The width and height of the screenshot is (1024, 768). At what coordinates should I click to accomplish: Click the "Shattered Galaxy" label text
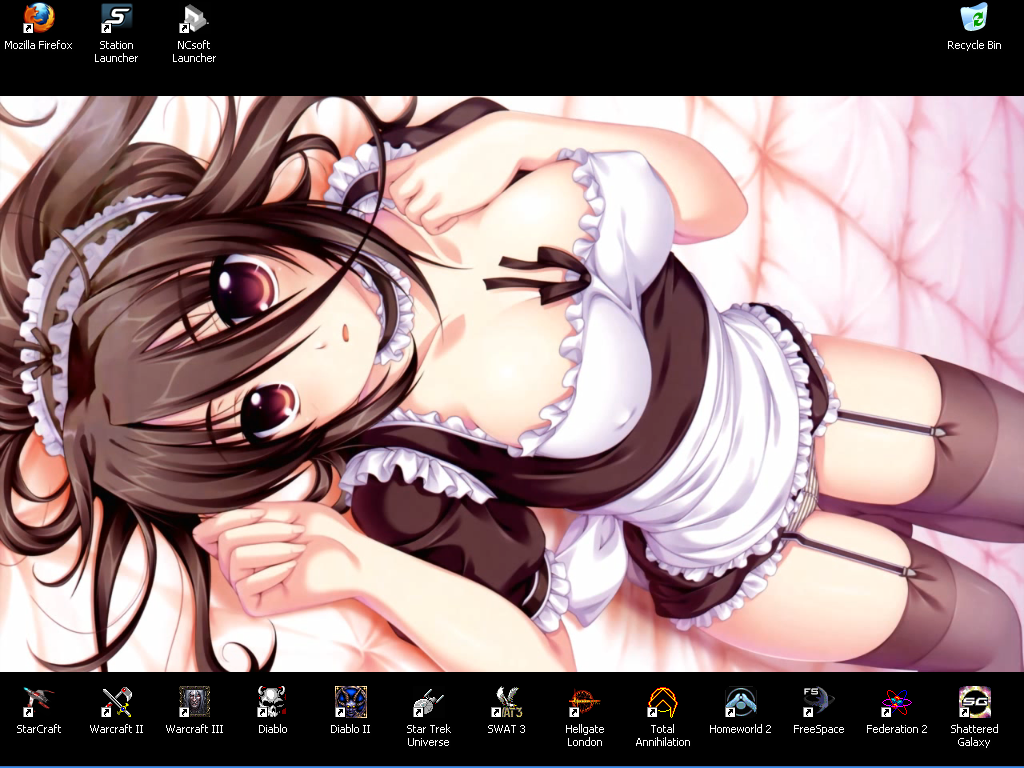click(974, 735)
